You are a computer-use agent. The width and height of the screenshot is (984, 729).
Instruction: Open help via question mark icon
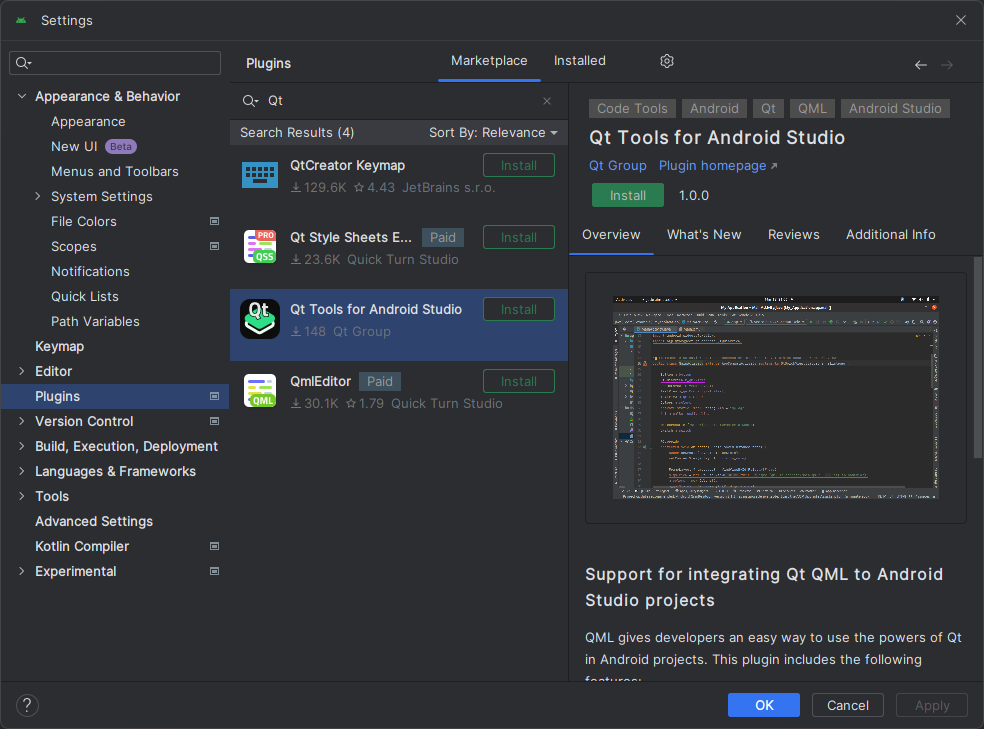26,705
